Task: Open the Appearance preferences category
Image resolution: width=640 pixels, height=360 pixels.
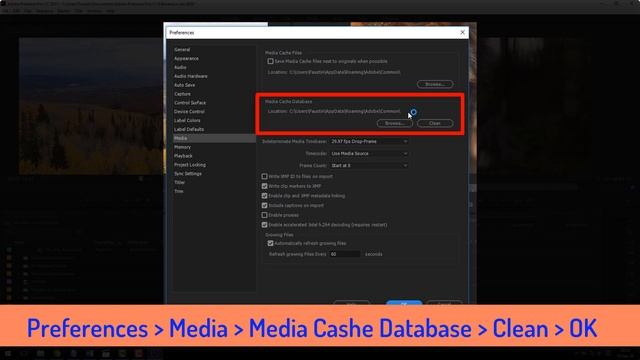Action: click(x=186, y=58)
